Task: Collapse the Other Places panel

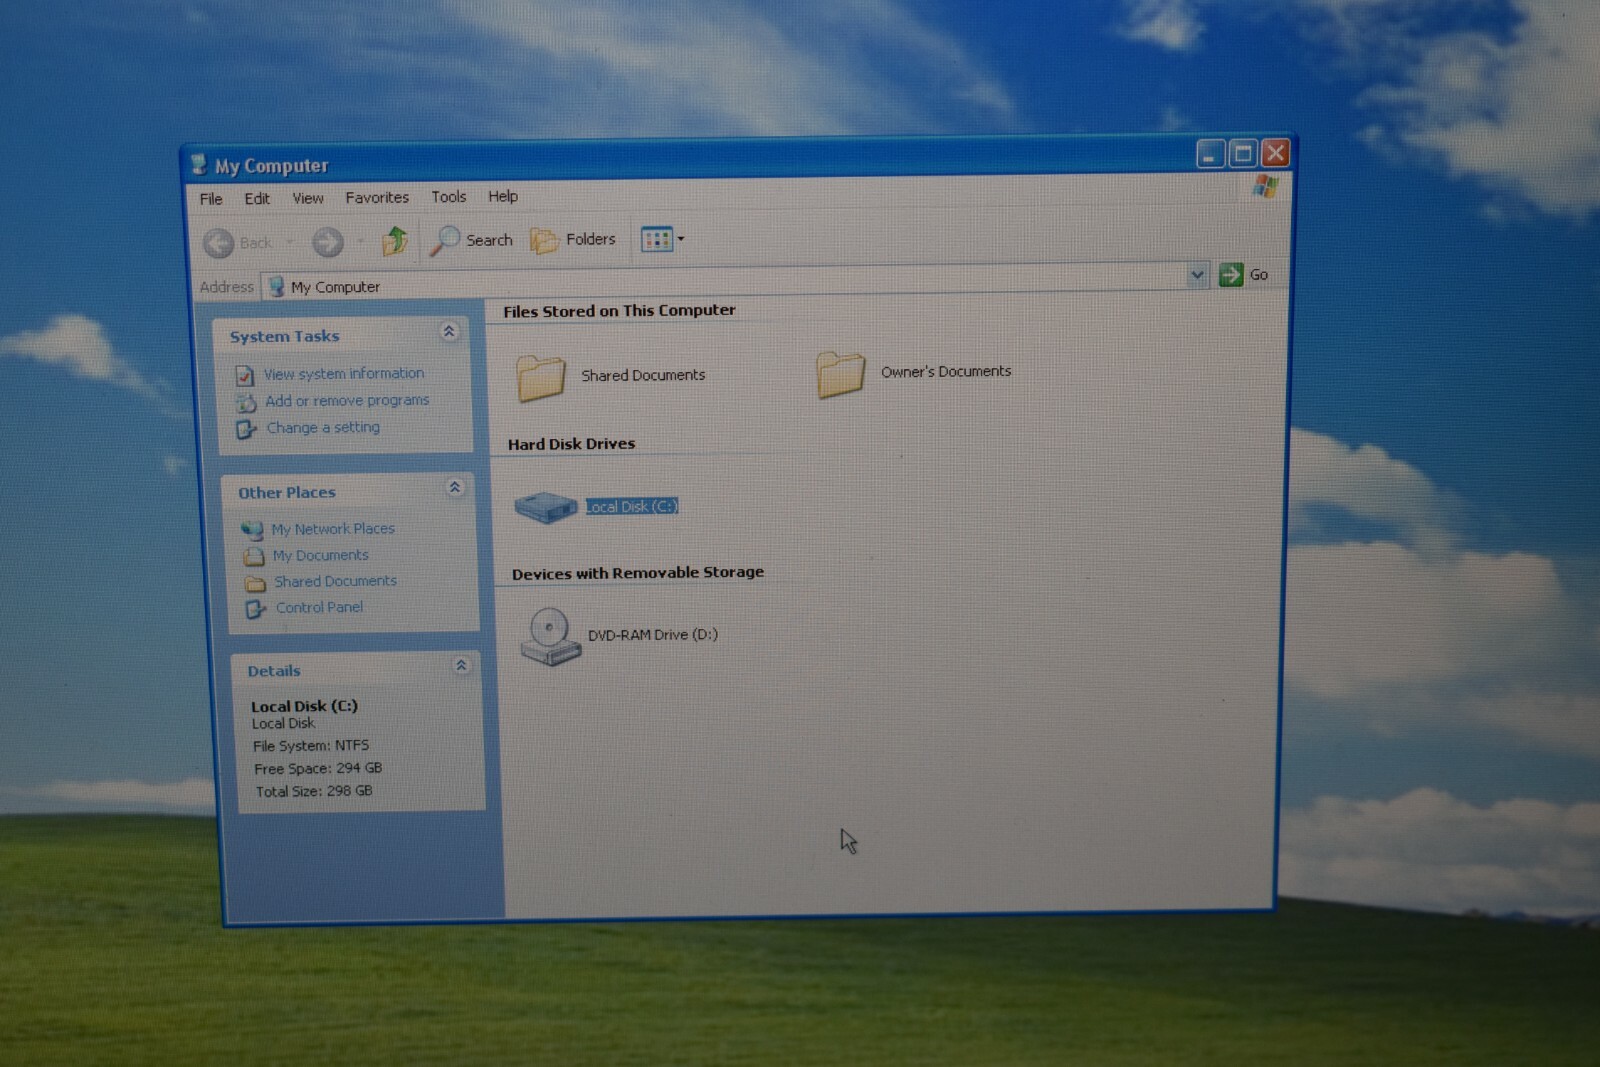Action: (455, 487)
